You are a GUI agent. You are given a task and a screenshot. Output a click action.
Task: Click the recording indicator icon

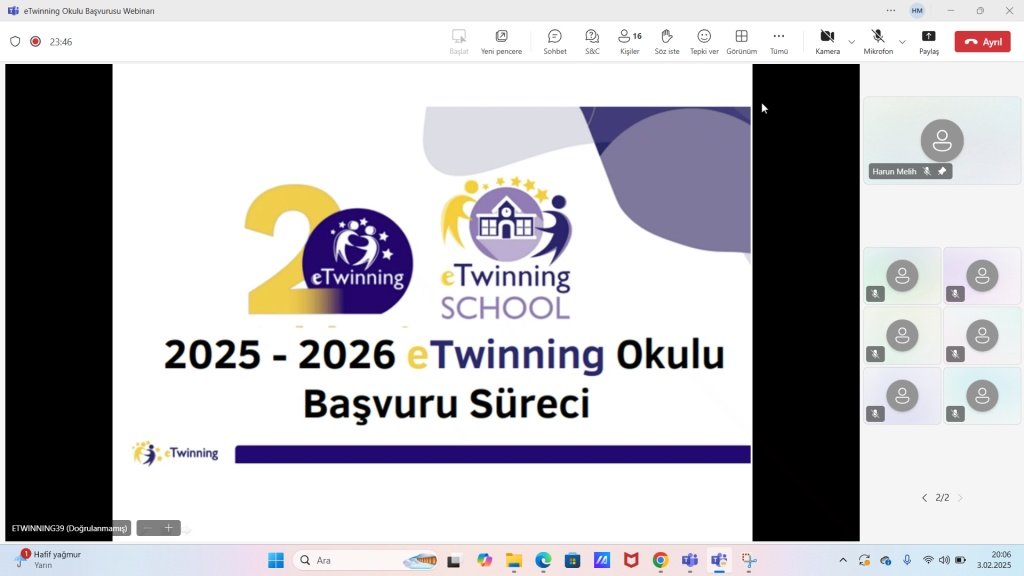tap(35, 41)
